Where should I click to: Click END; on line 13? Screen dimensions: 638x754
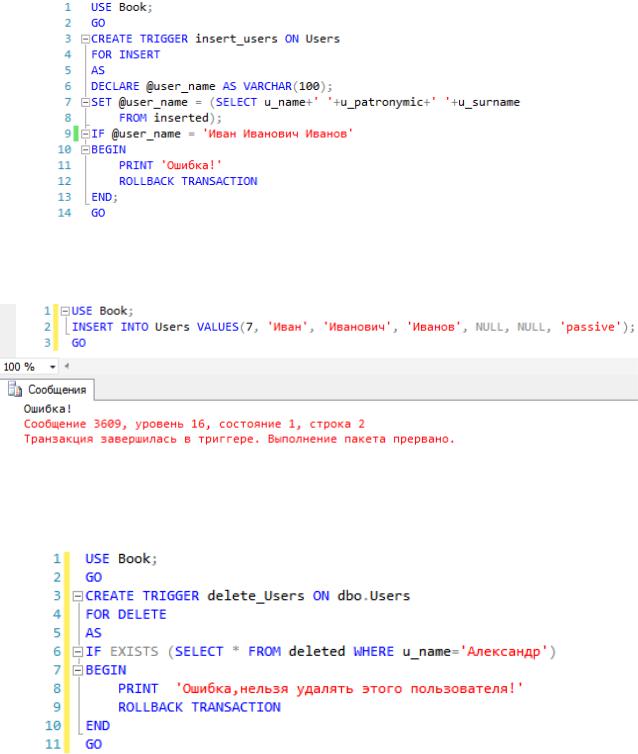click(x=104, y=197)
